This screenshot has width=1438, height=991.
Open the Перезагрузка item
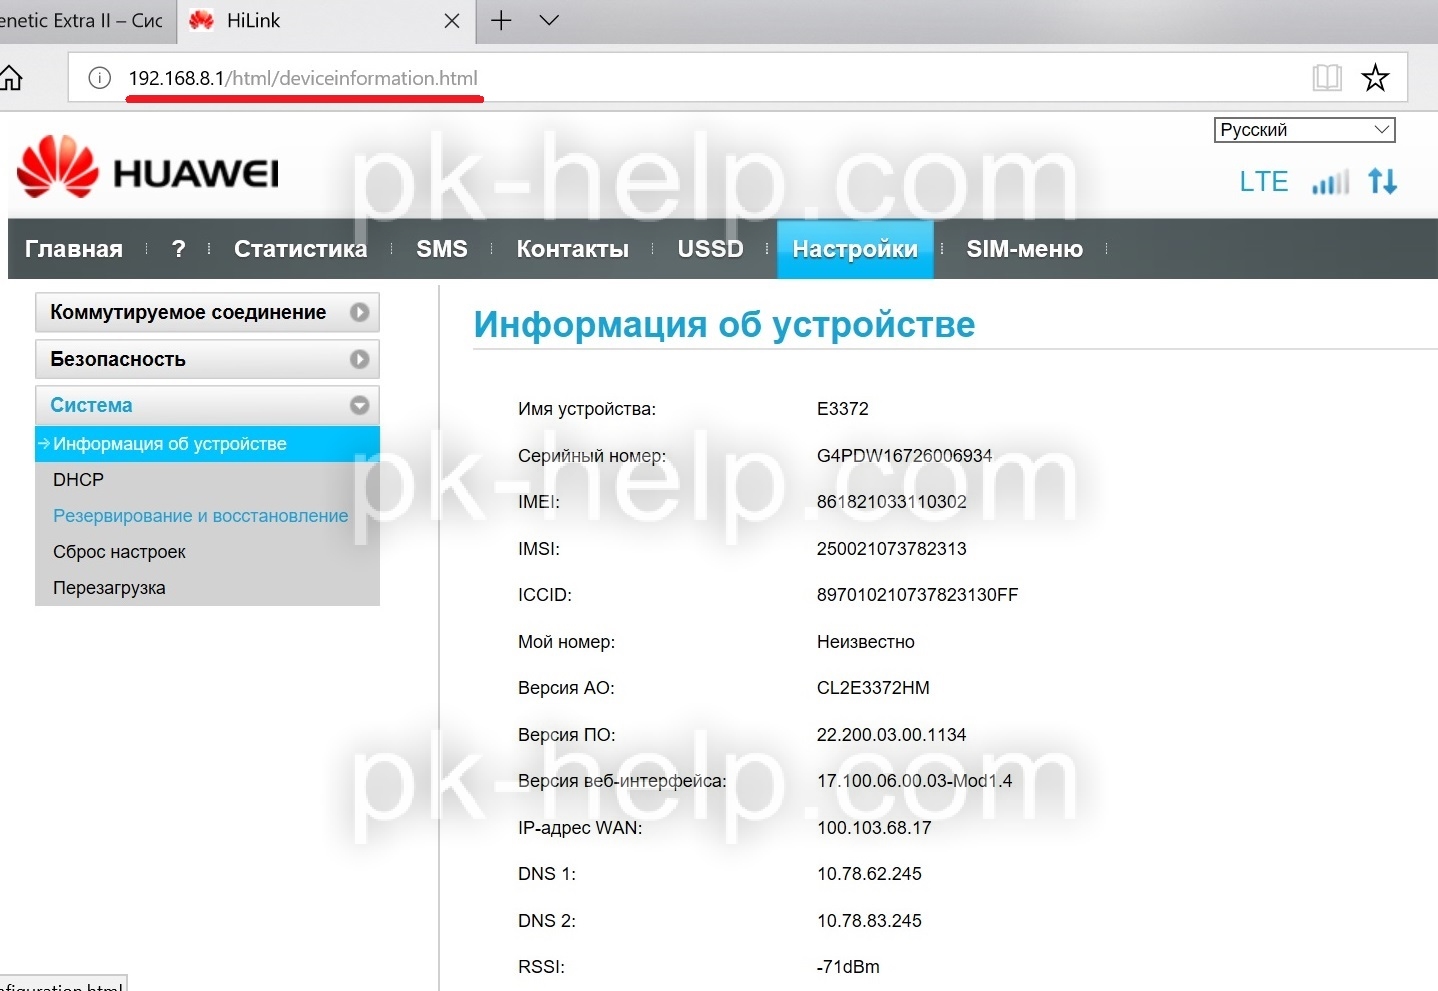pos(109,588)
